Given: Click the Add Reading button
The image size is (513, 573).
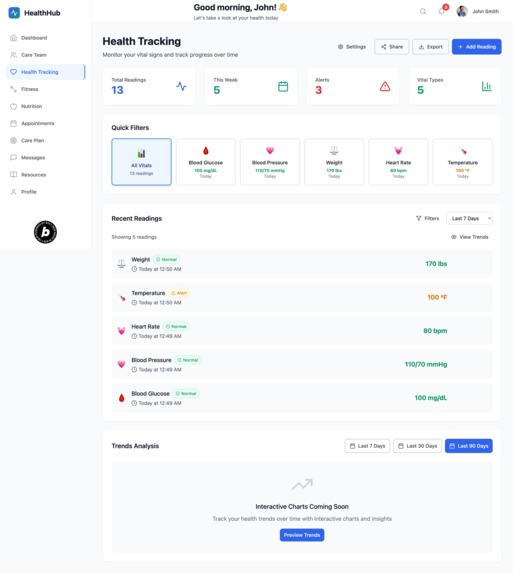Looking at the screenshot, I should click(x=476, y=47).
